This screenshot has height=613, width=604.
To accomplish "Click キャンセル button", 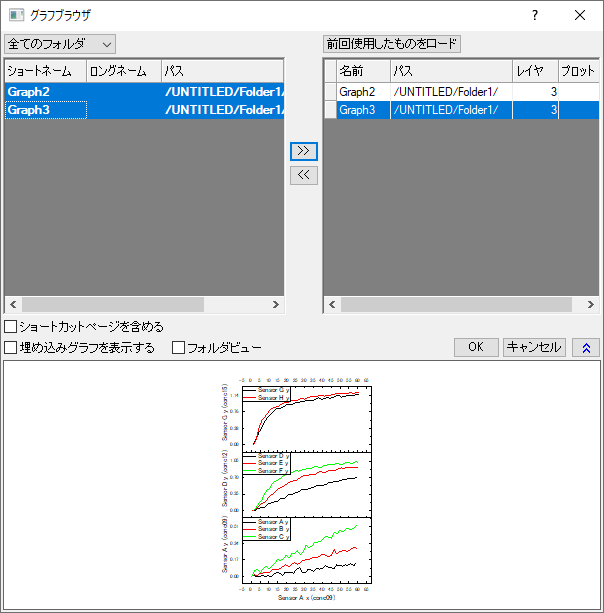I will [x=534, y=347].
